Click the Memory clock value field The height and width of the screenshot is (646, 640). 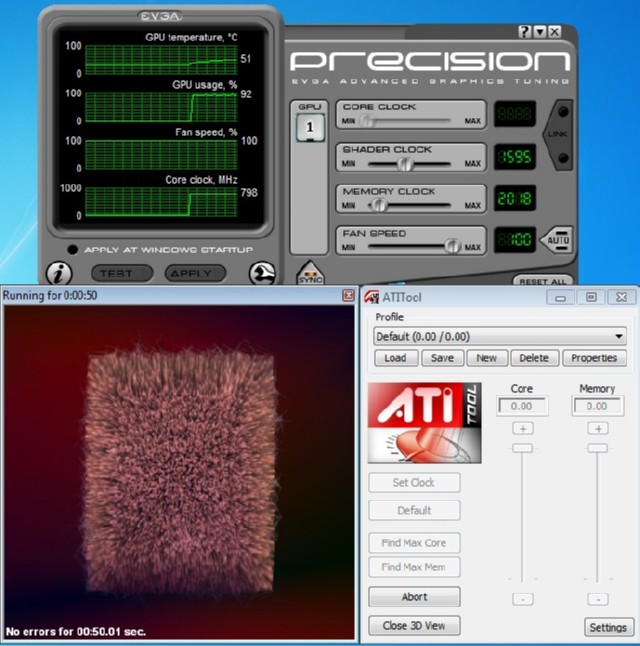coord(597,406)
